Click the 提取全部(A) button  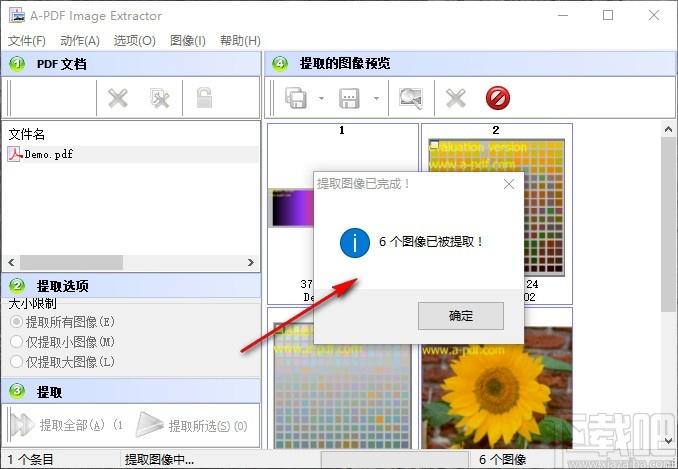click(67, 425)
